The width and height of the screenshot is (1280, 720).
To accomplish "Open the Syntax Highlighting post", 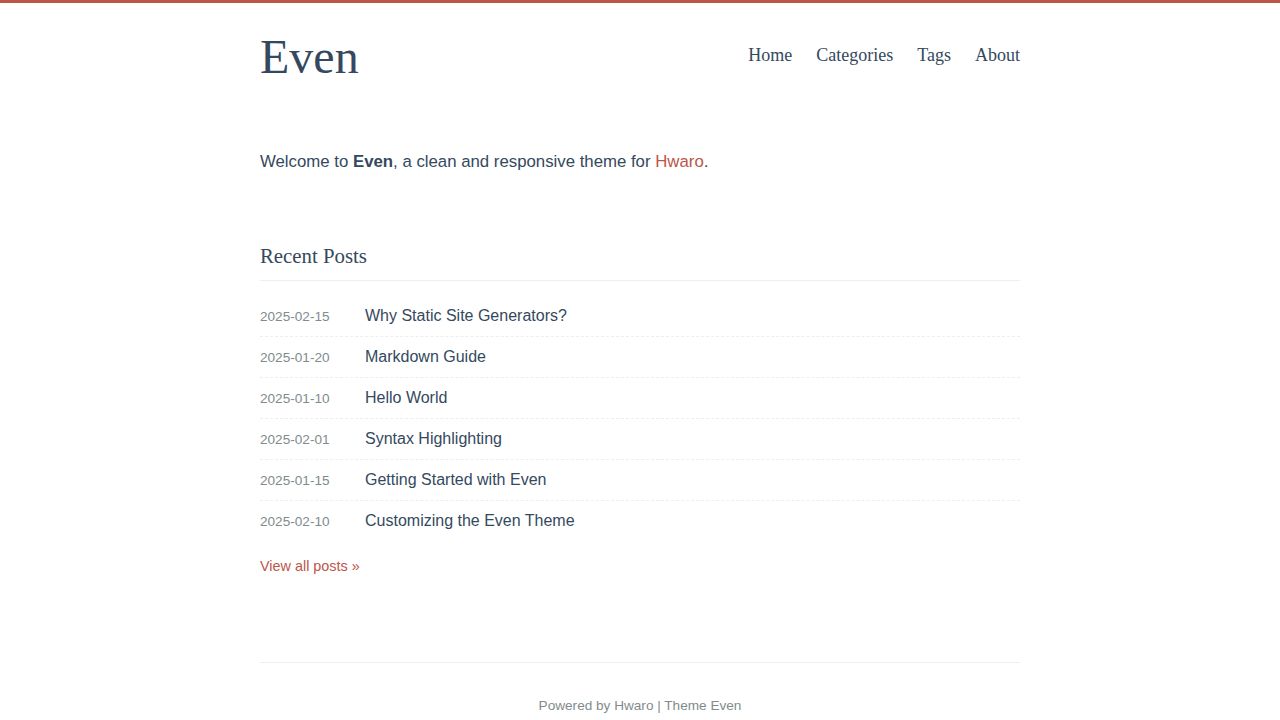I will [x=433, y=438].
